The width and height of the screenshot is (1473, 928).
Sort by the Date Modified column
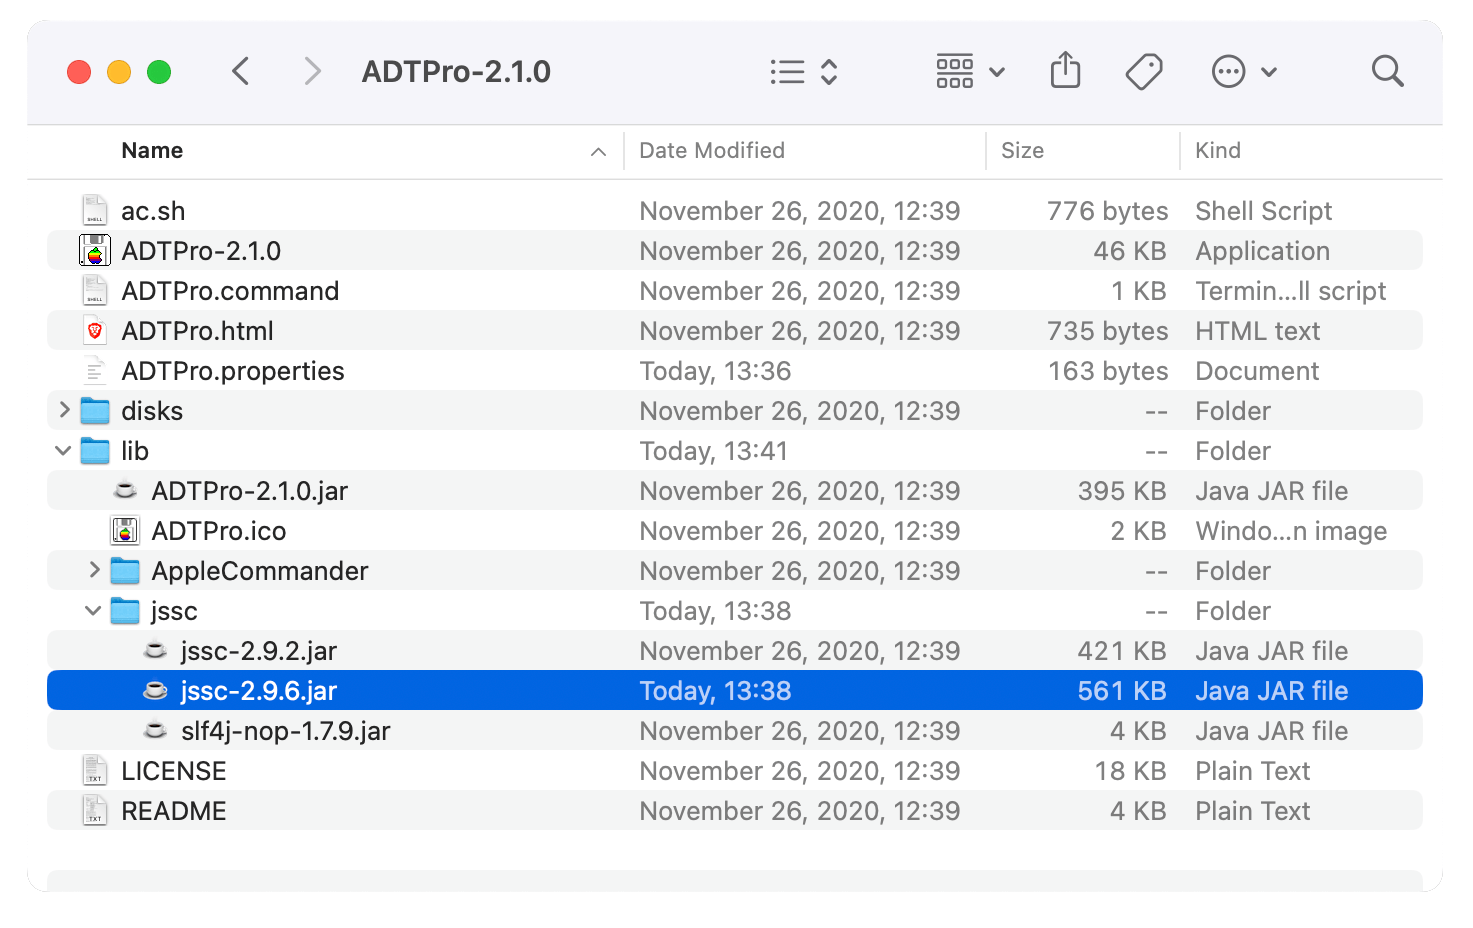[712, 151]
